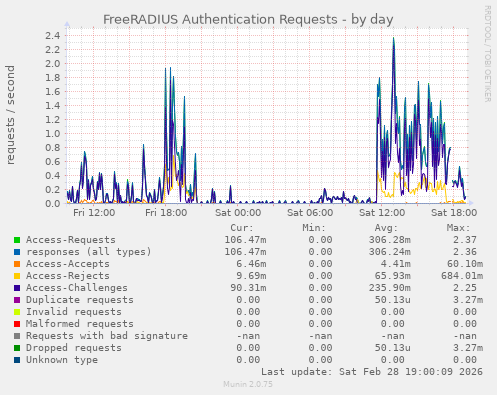Click the navy Unknown type swatch

pos(17,360)
